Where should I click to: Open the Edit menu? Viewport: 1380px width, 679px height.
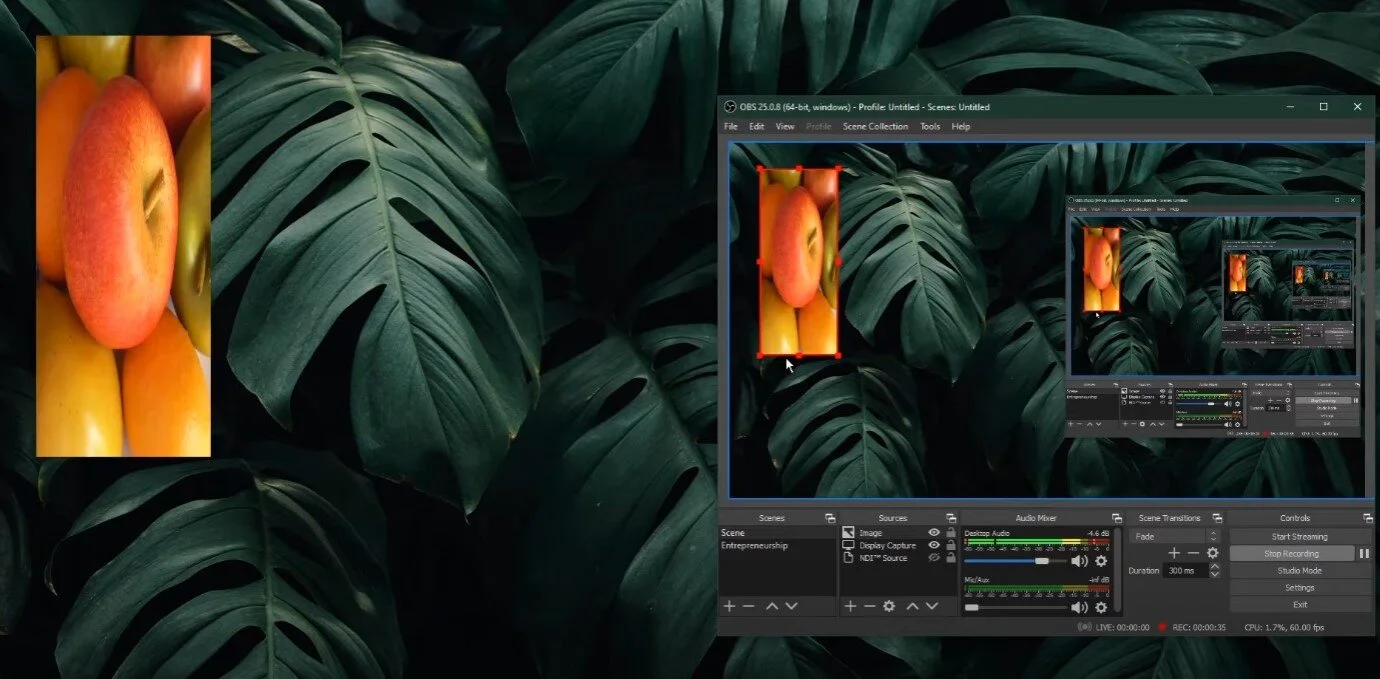tap(757, 126)
